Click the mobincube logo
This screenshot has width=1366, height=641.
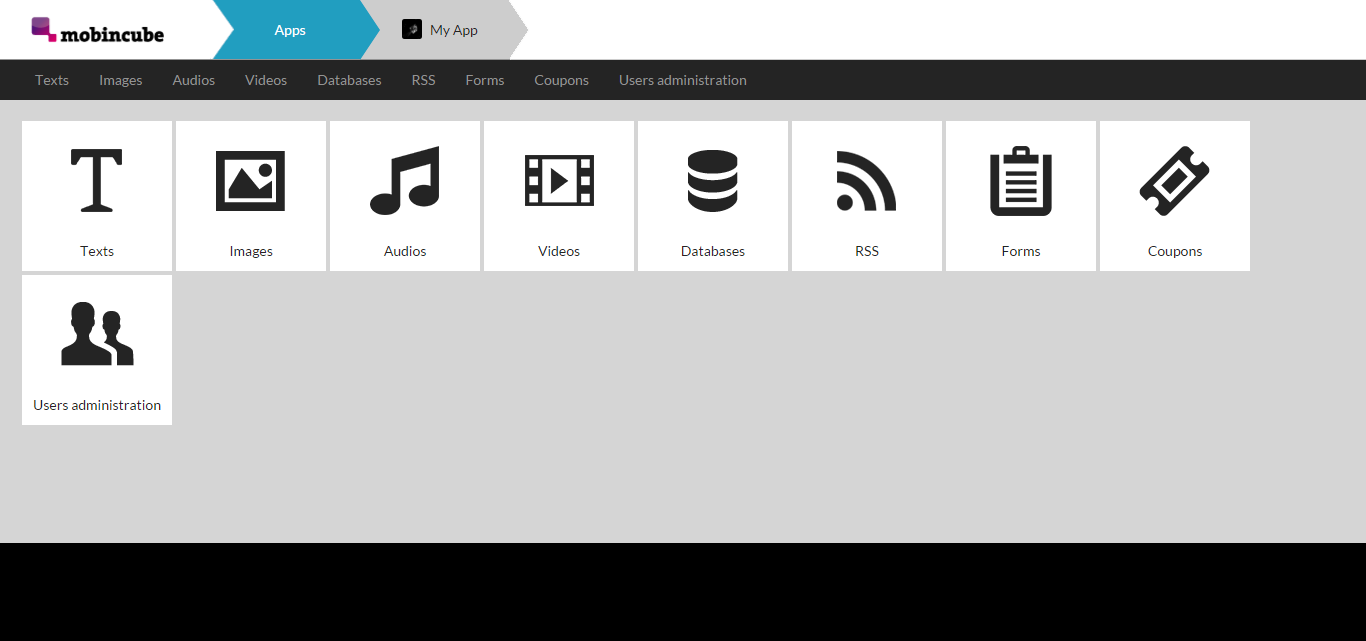(x=97, y=30)
